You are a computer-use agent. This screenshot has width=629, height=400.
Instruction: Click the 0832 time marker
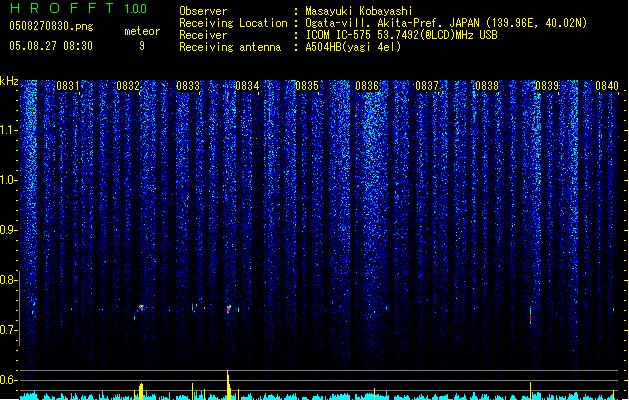click(x=128, y=86)
